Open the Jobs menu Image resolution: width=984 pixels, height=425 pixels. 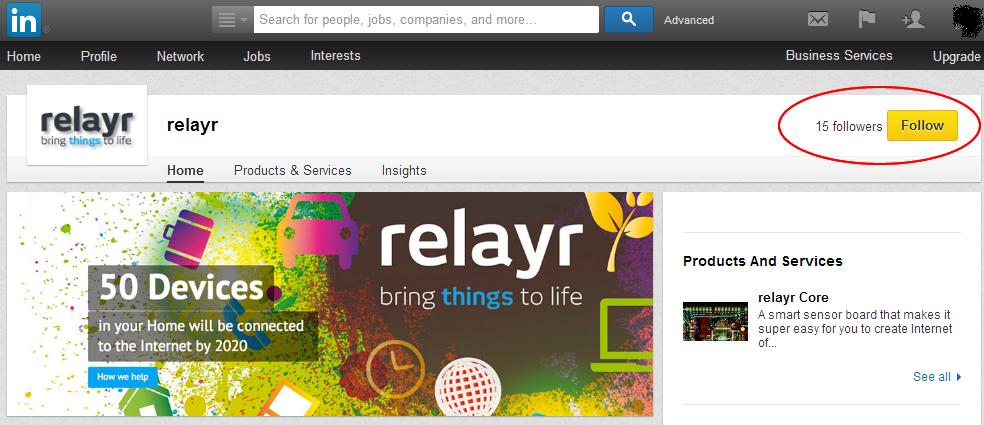(x=257, y=56)
